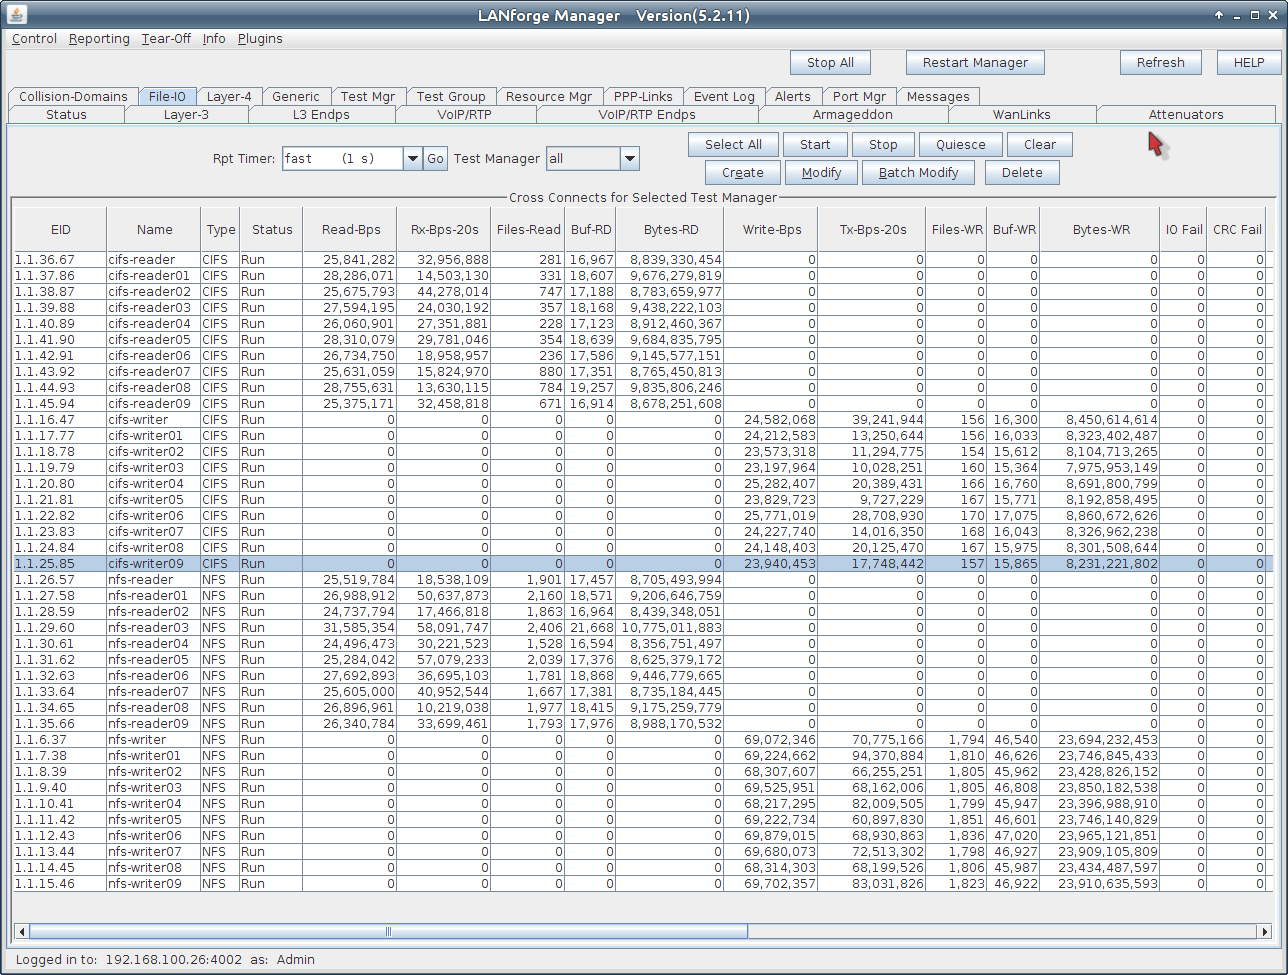Switch to the Alerts tab
The width and height of the screenshot is (1288, 975).
click(793, 97)
